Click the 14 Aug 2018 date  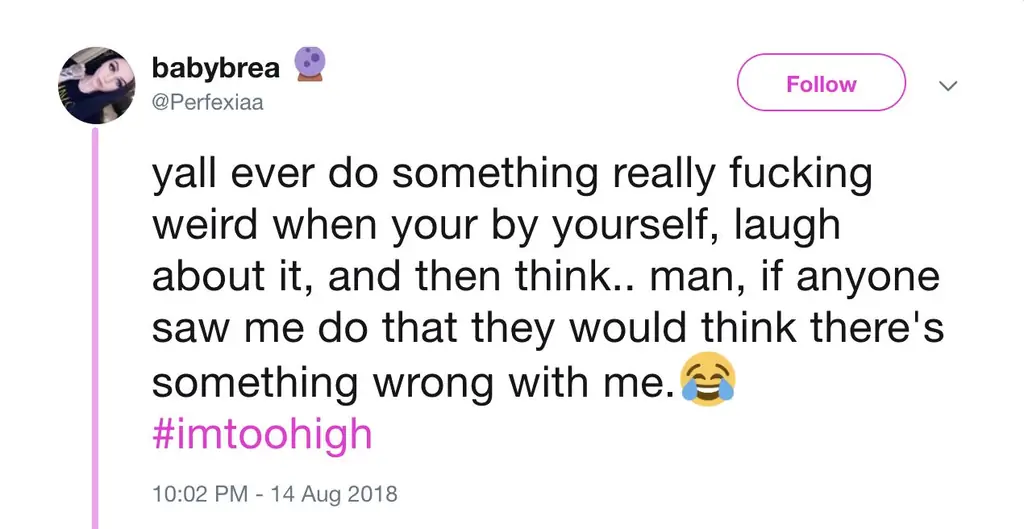click(334, 493)
